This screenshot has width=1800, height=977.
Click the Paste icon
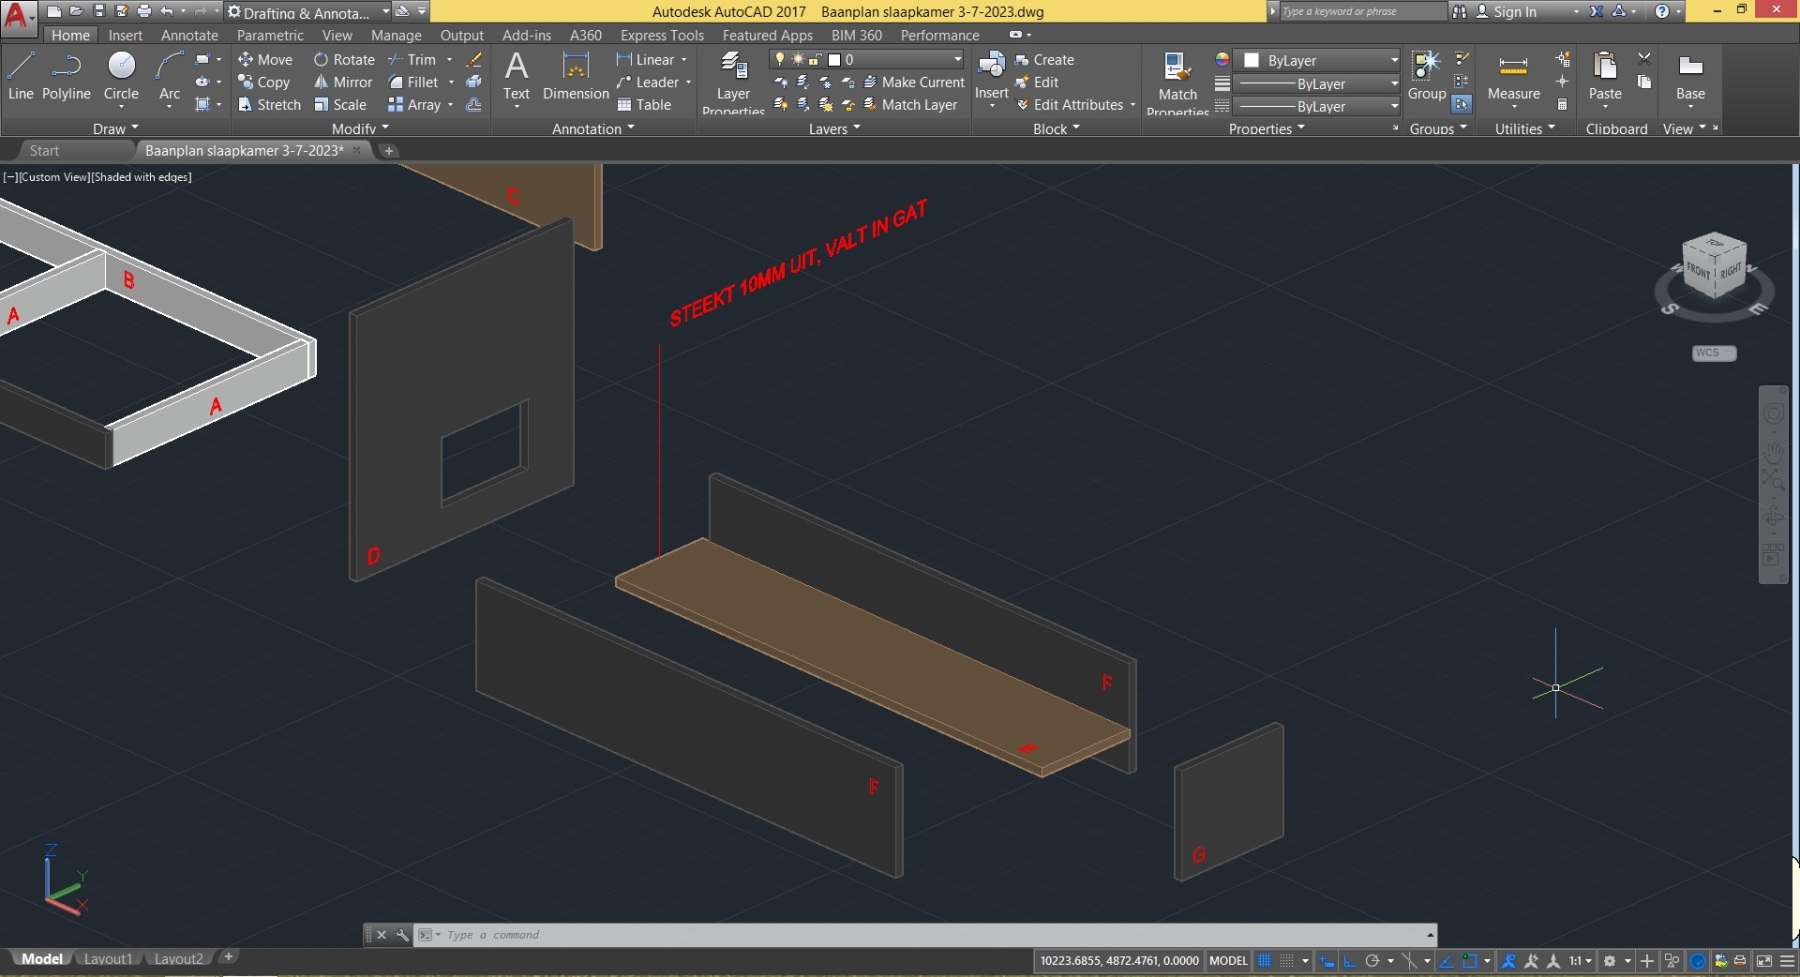pyautogui.click(x=1605, y=76)
